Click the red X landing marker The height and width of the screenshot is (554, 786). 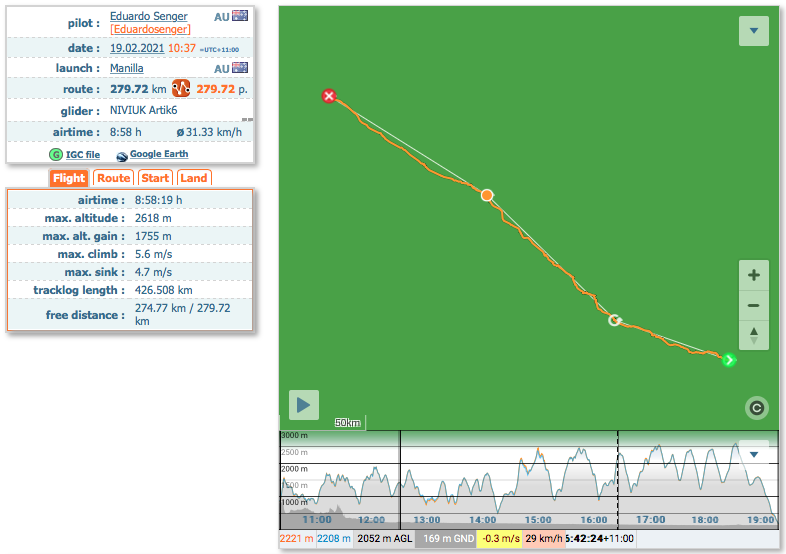(328, 96)
